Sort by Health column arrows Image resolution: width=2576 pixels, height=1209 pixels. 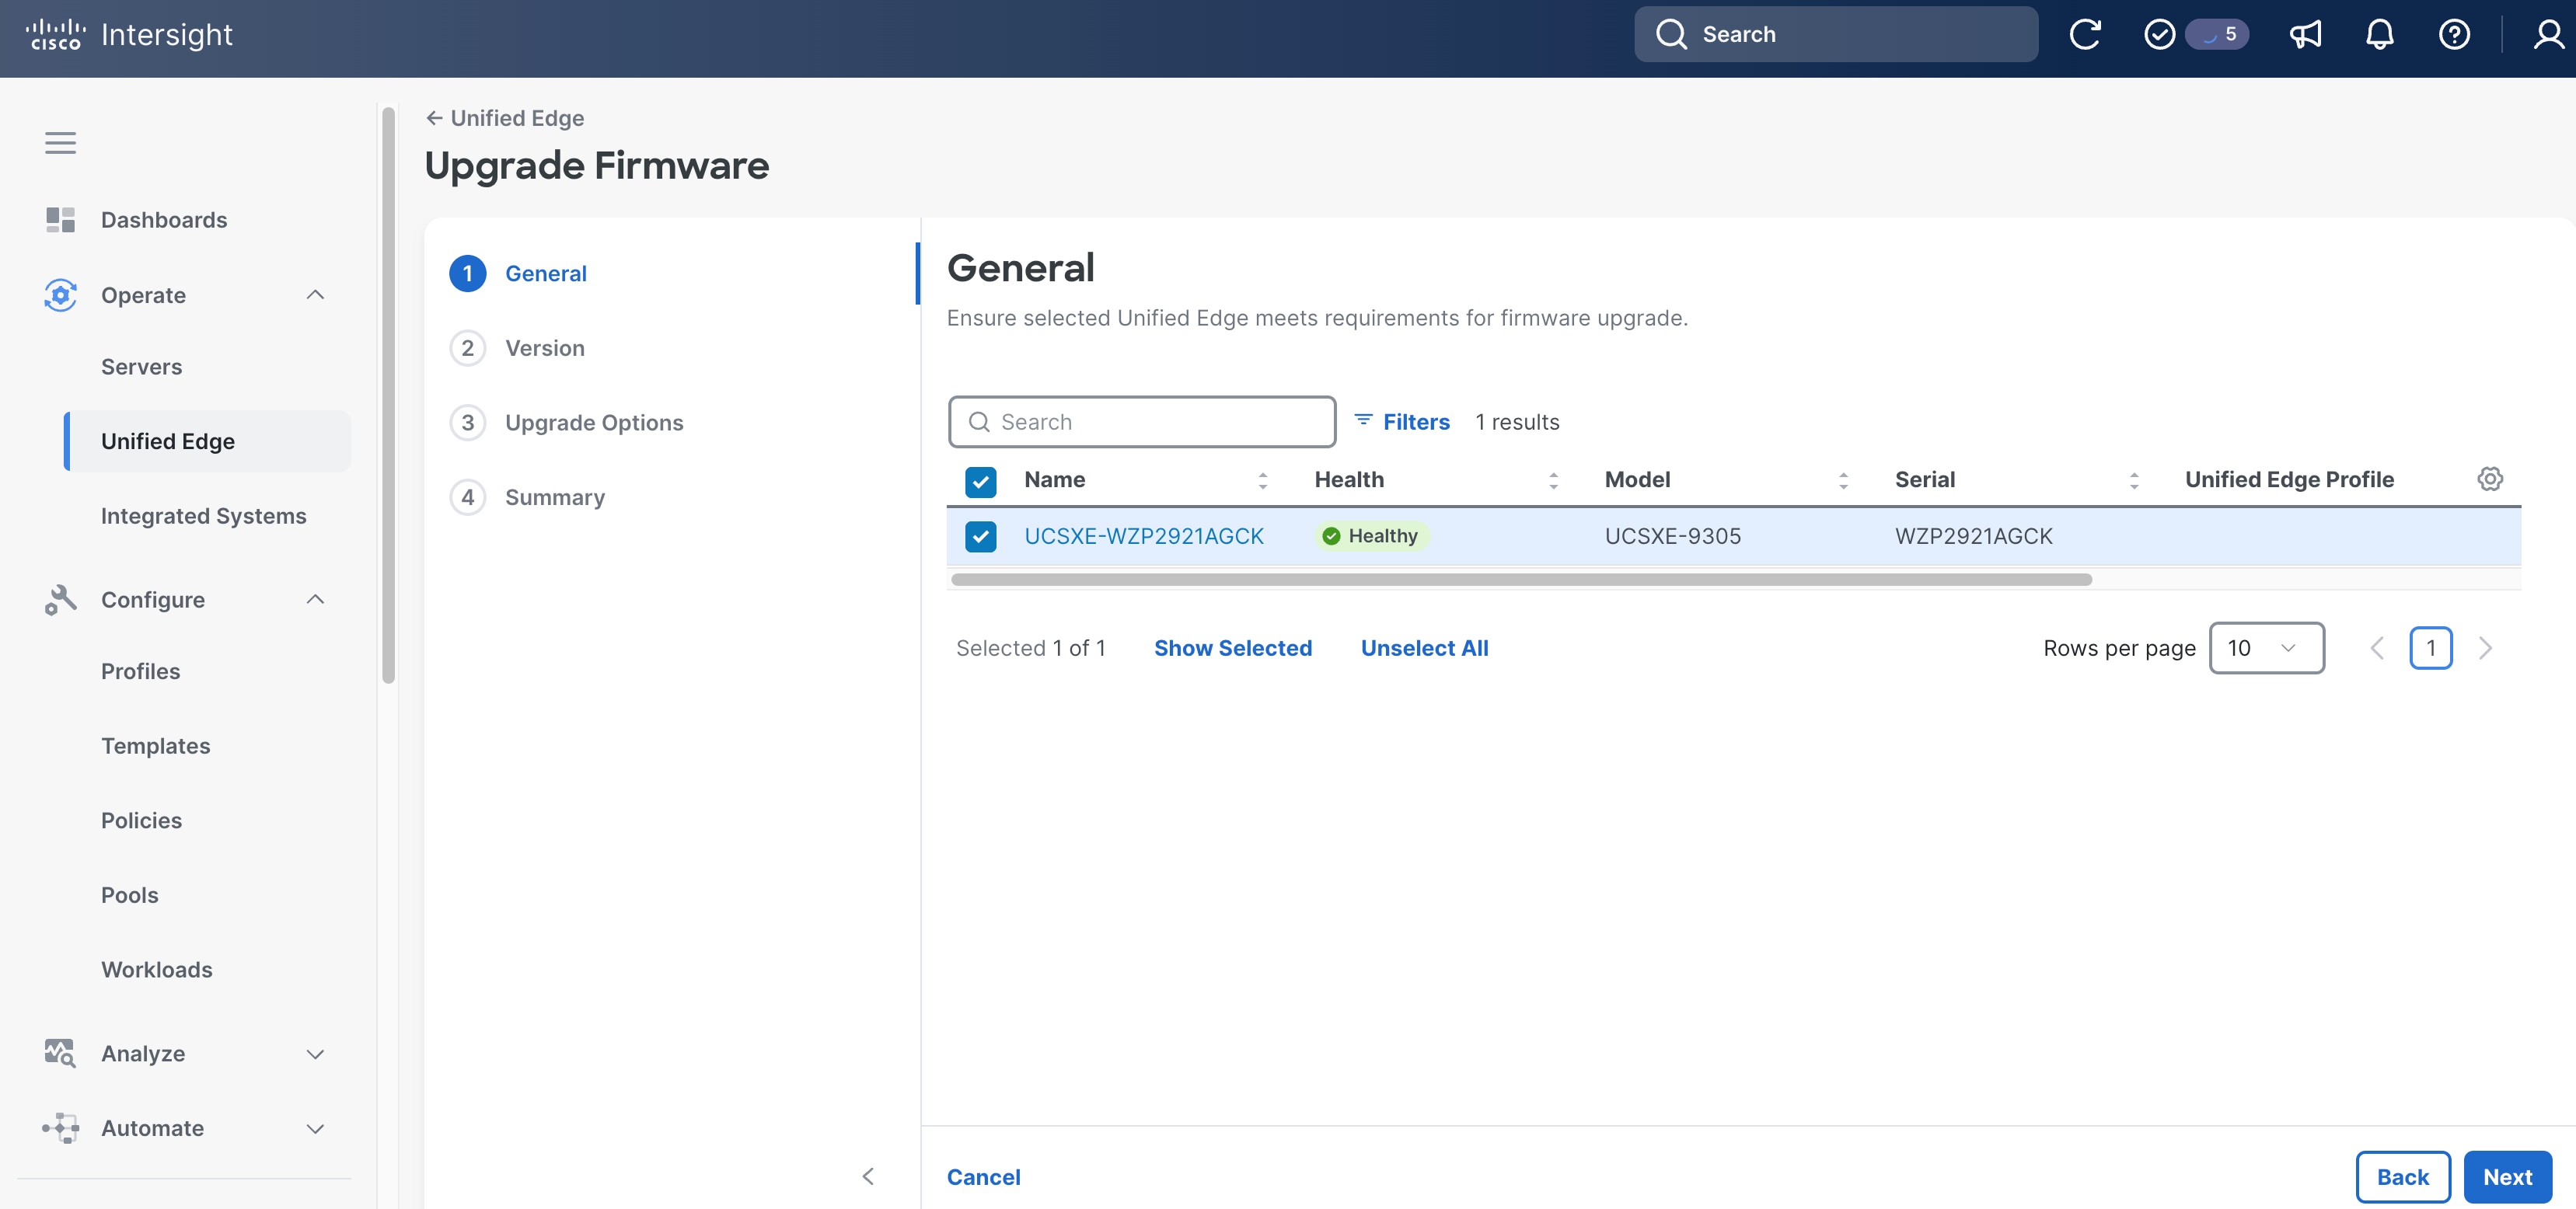1553,480
